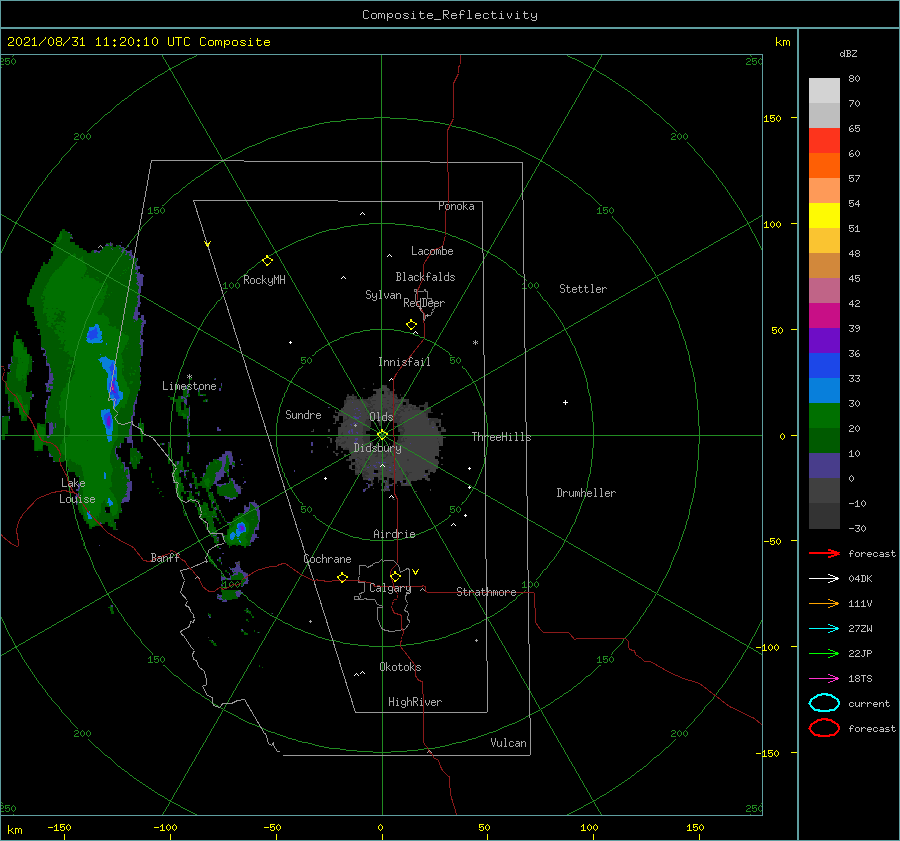
Task: Click the yellow diamond marker near Cochrane
Action: pyautogui.click(x=343, y=578)
